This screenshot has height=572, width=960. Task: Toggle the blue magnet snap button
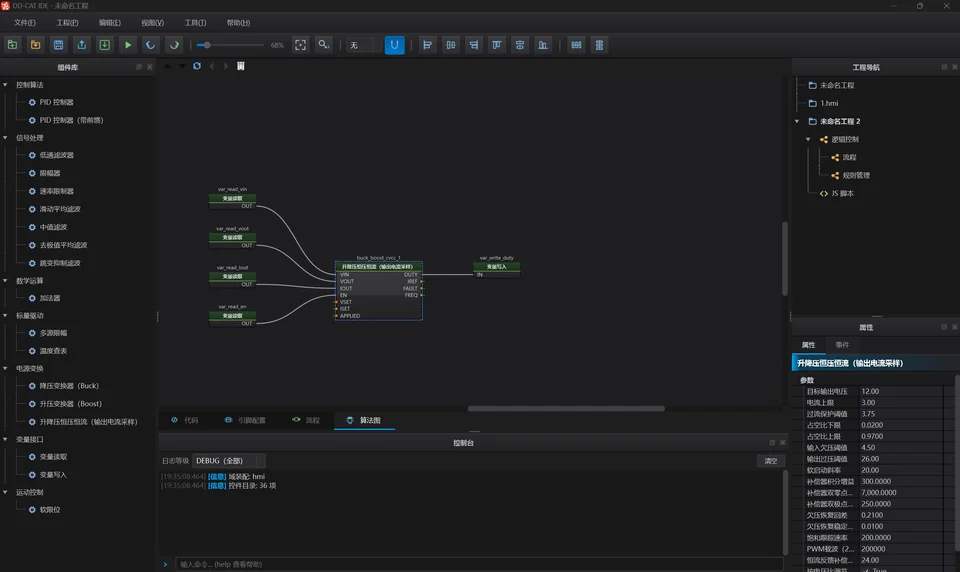(x=394, y=45)
